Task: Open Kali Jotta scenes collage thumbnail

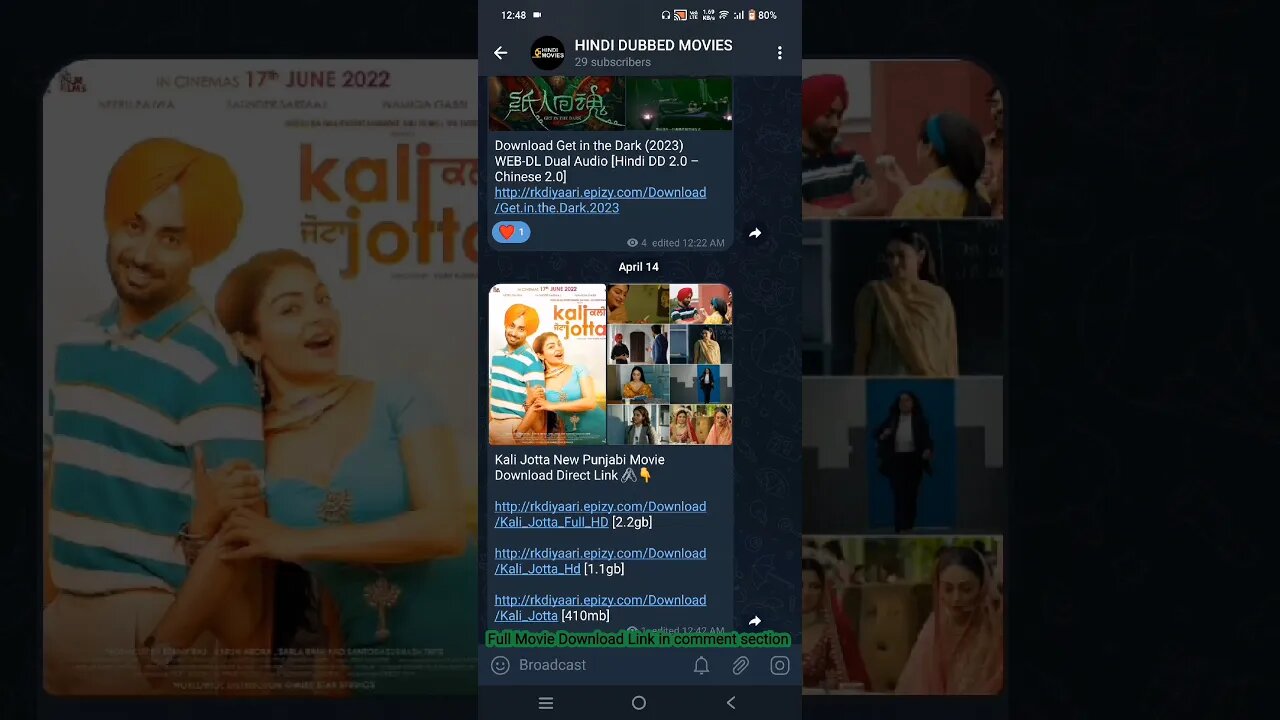Action: (x=670, y=364)
